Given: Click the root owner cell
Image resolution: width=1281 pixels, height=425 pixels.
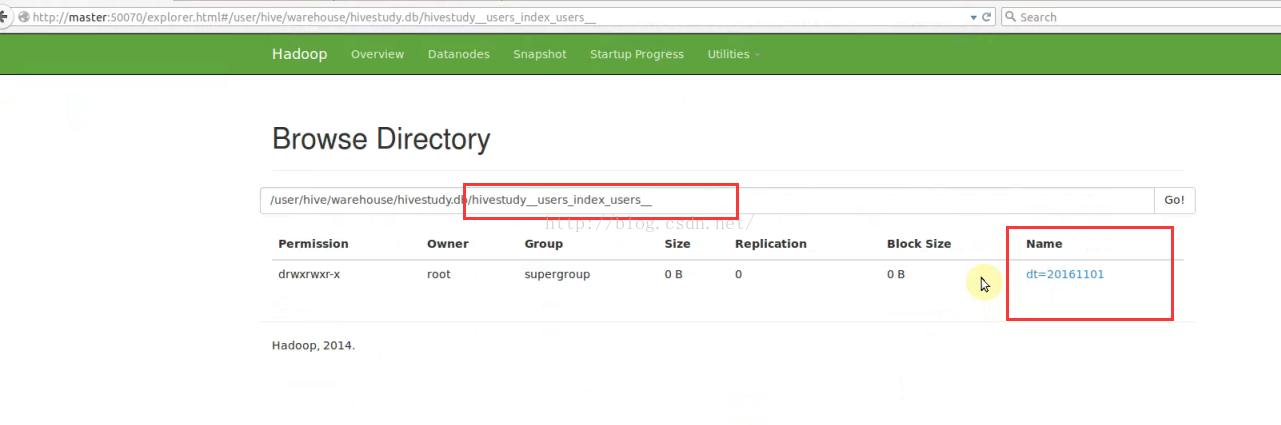Looking at the screenshot, I should pos(438,274).
